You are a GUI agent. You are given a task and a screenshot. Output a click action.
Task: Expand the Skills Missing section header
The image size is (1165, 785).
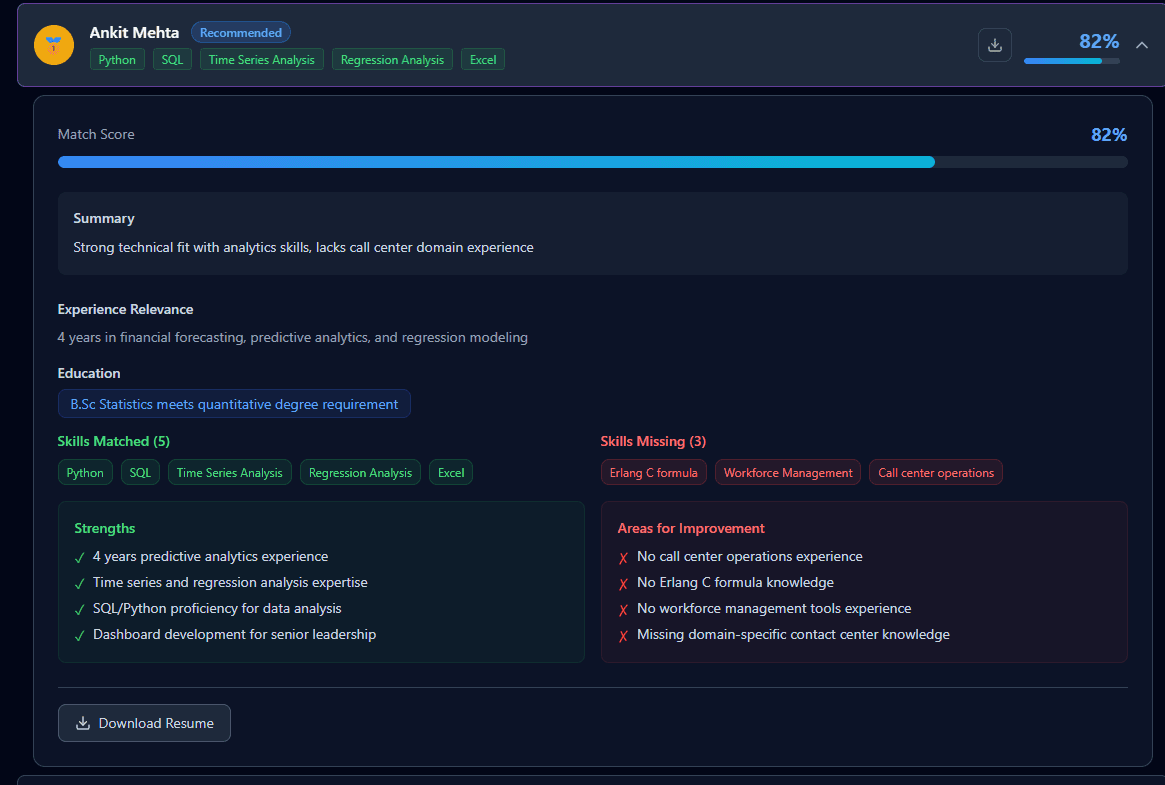point(653,441)
